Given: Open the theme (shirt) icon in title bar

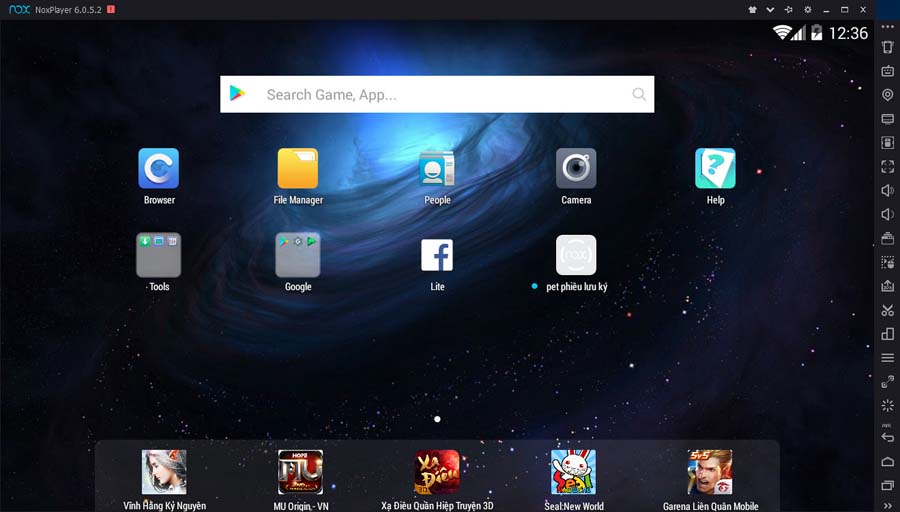Looking at the screenshot, I should [752, 10].
